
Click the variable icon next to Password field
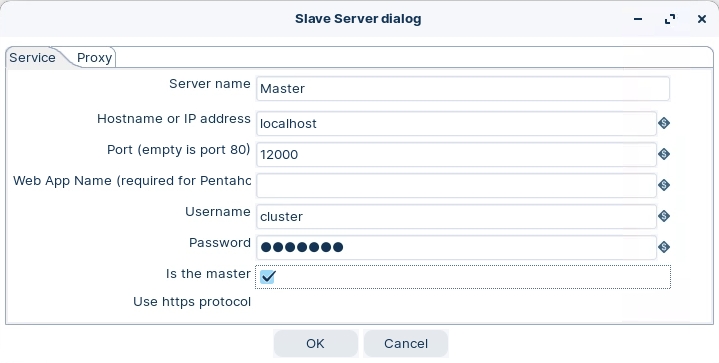point(664,247)
